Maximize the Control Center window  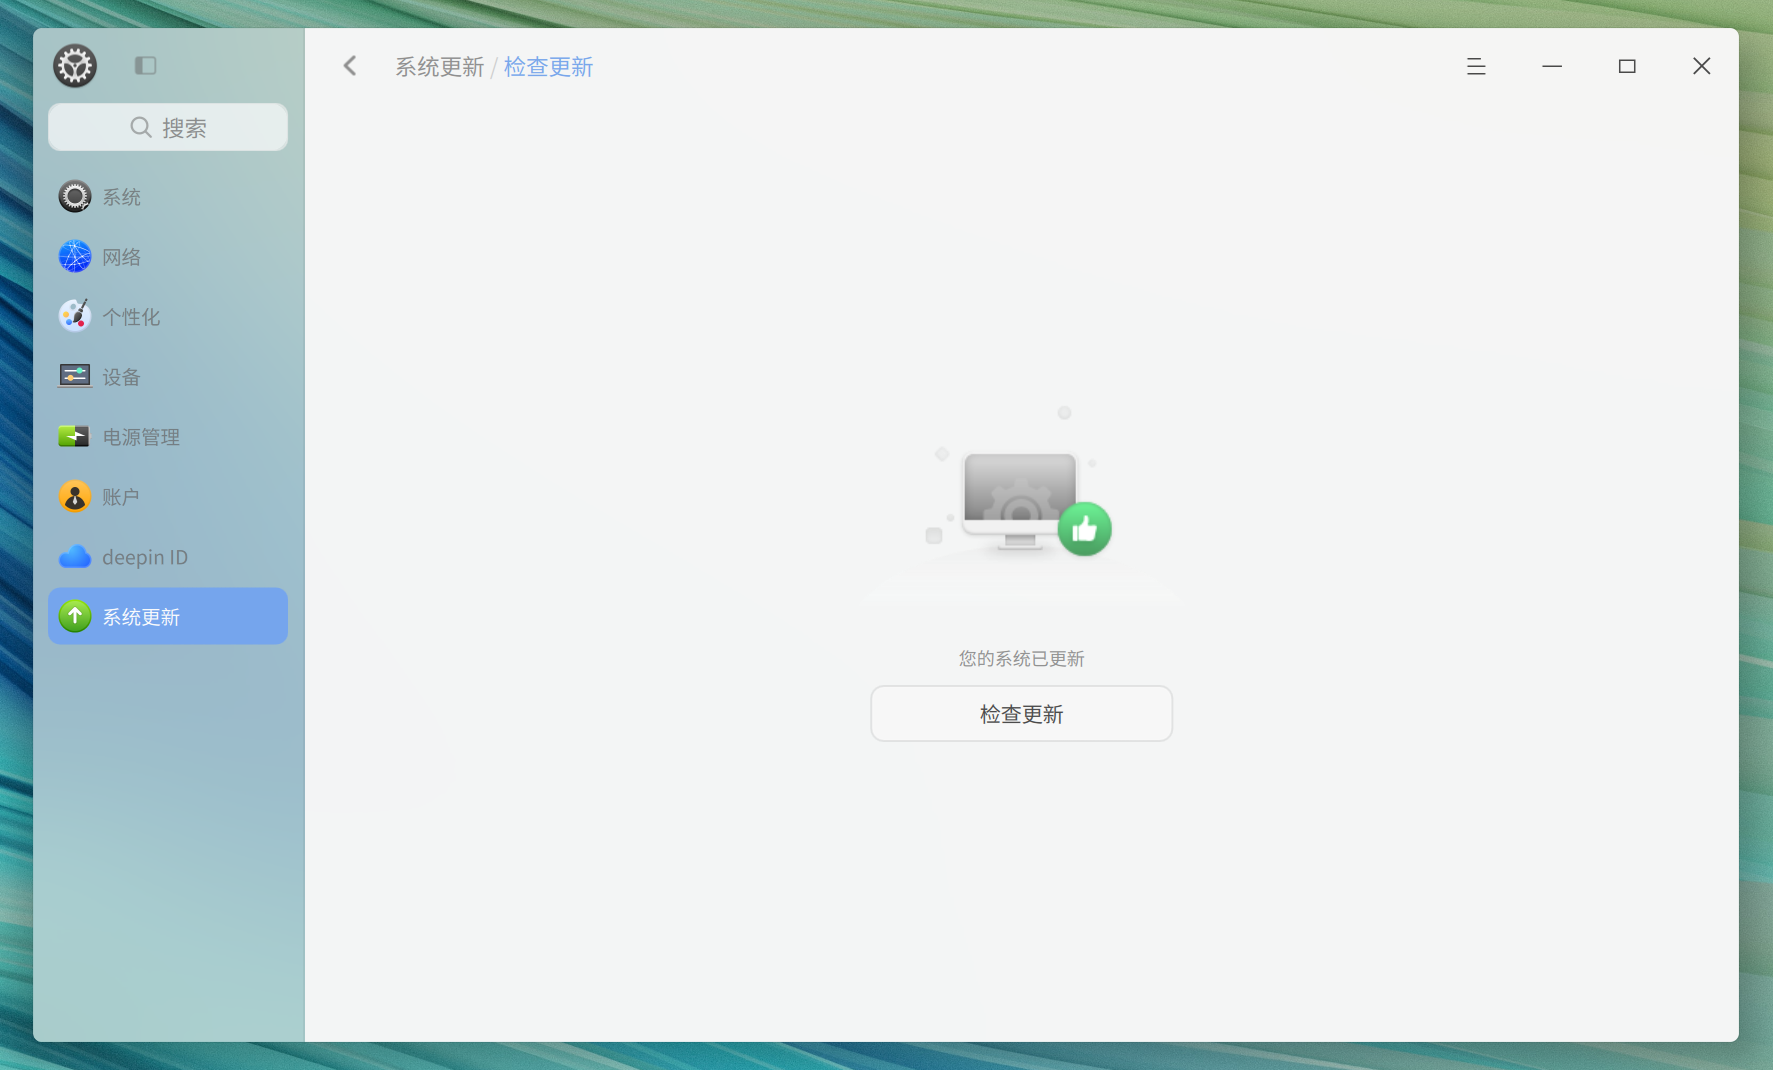click(1627, 66)
